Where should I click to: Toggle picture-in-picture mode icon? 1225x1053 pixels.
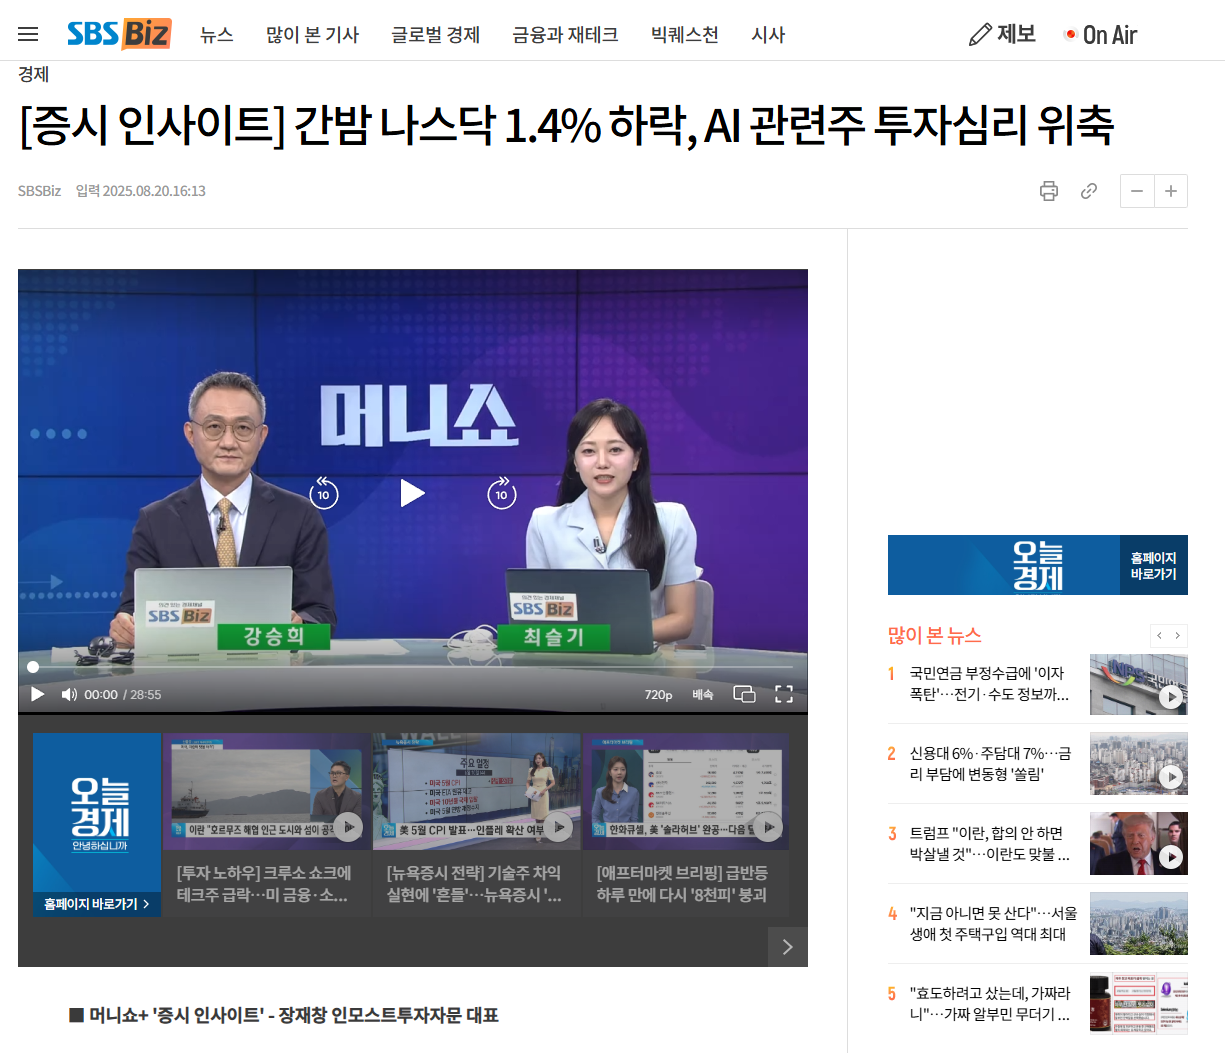744,694
